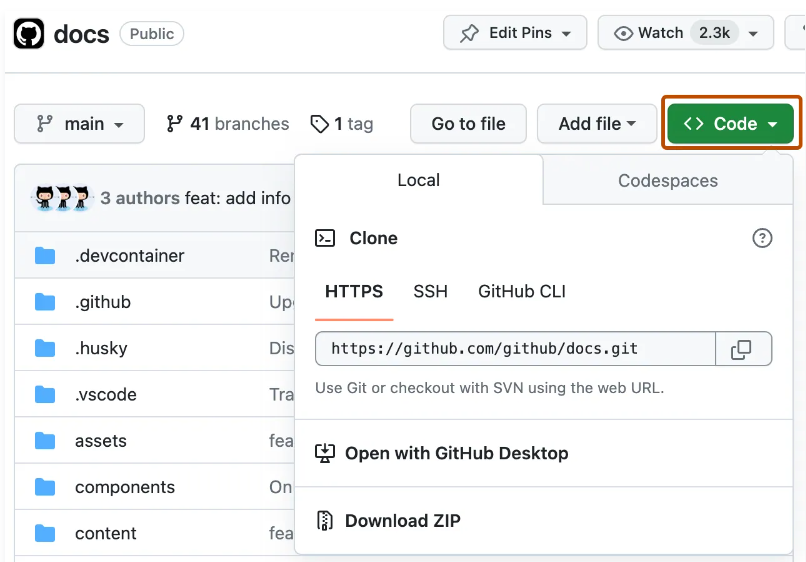The image size is (806, 562).
Task: Open the components folder
Action: [x=125, y=487]
